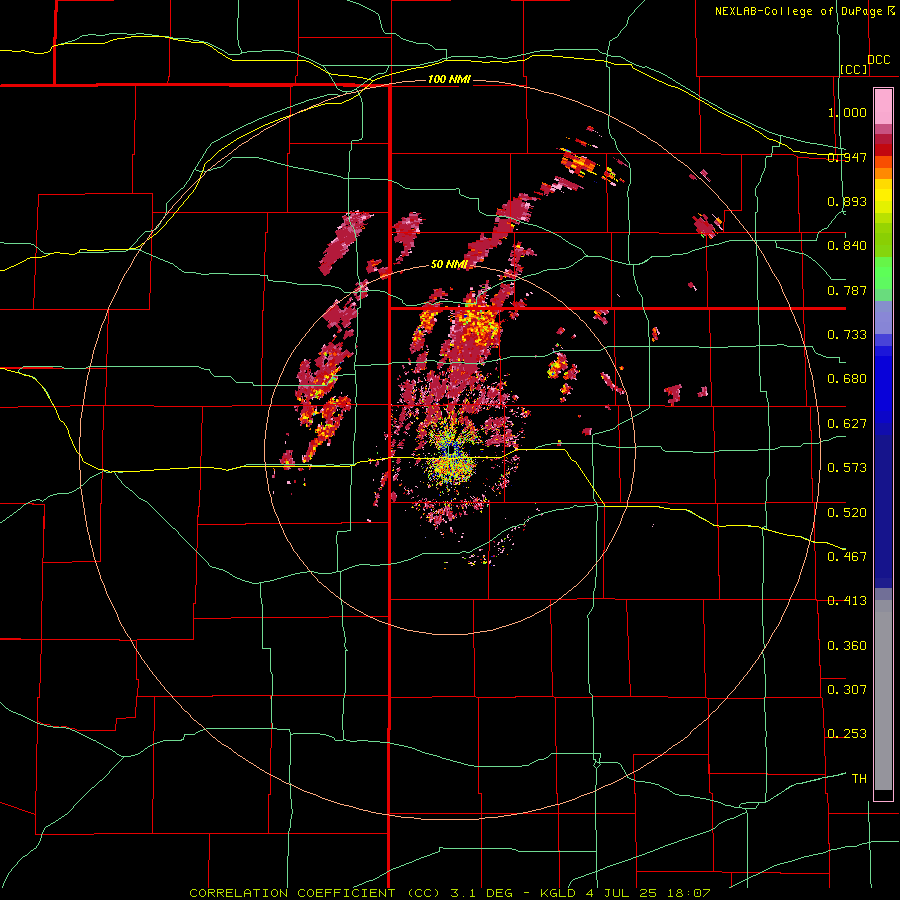Click the gray lower segment of color bar
This screenshot has width=900, height=900.
pyautogui.click(x=883, y=695)
